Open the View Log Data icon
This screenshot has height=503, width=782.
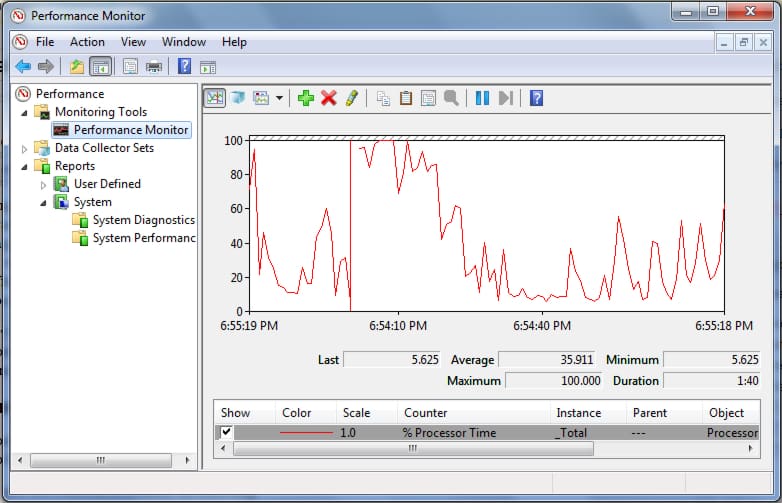pyautogui.click(x=238, y=98)
